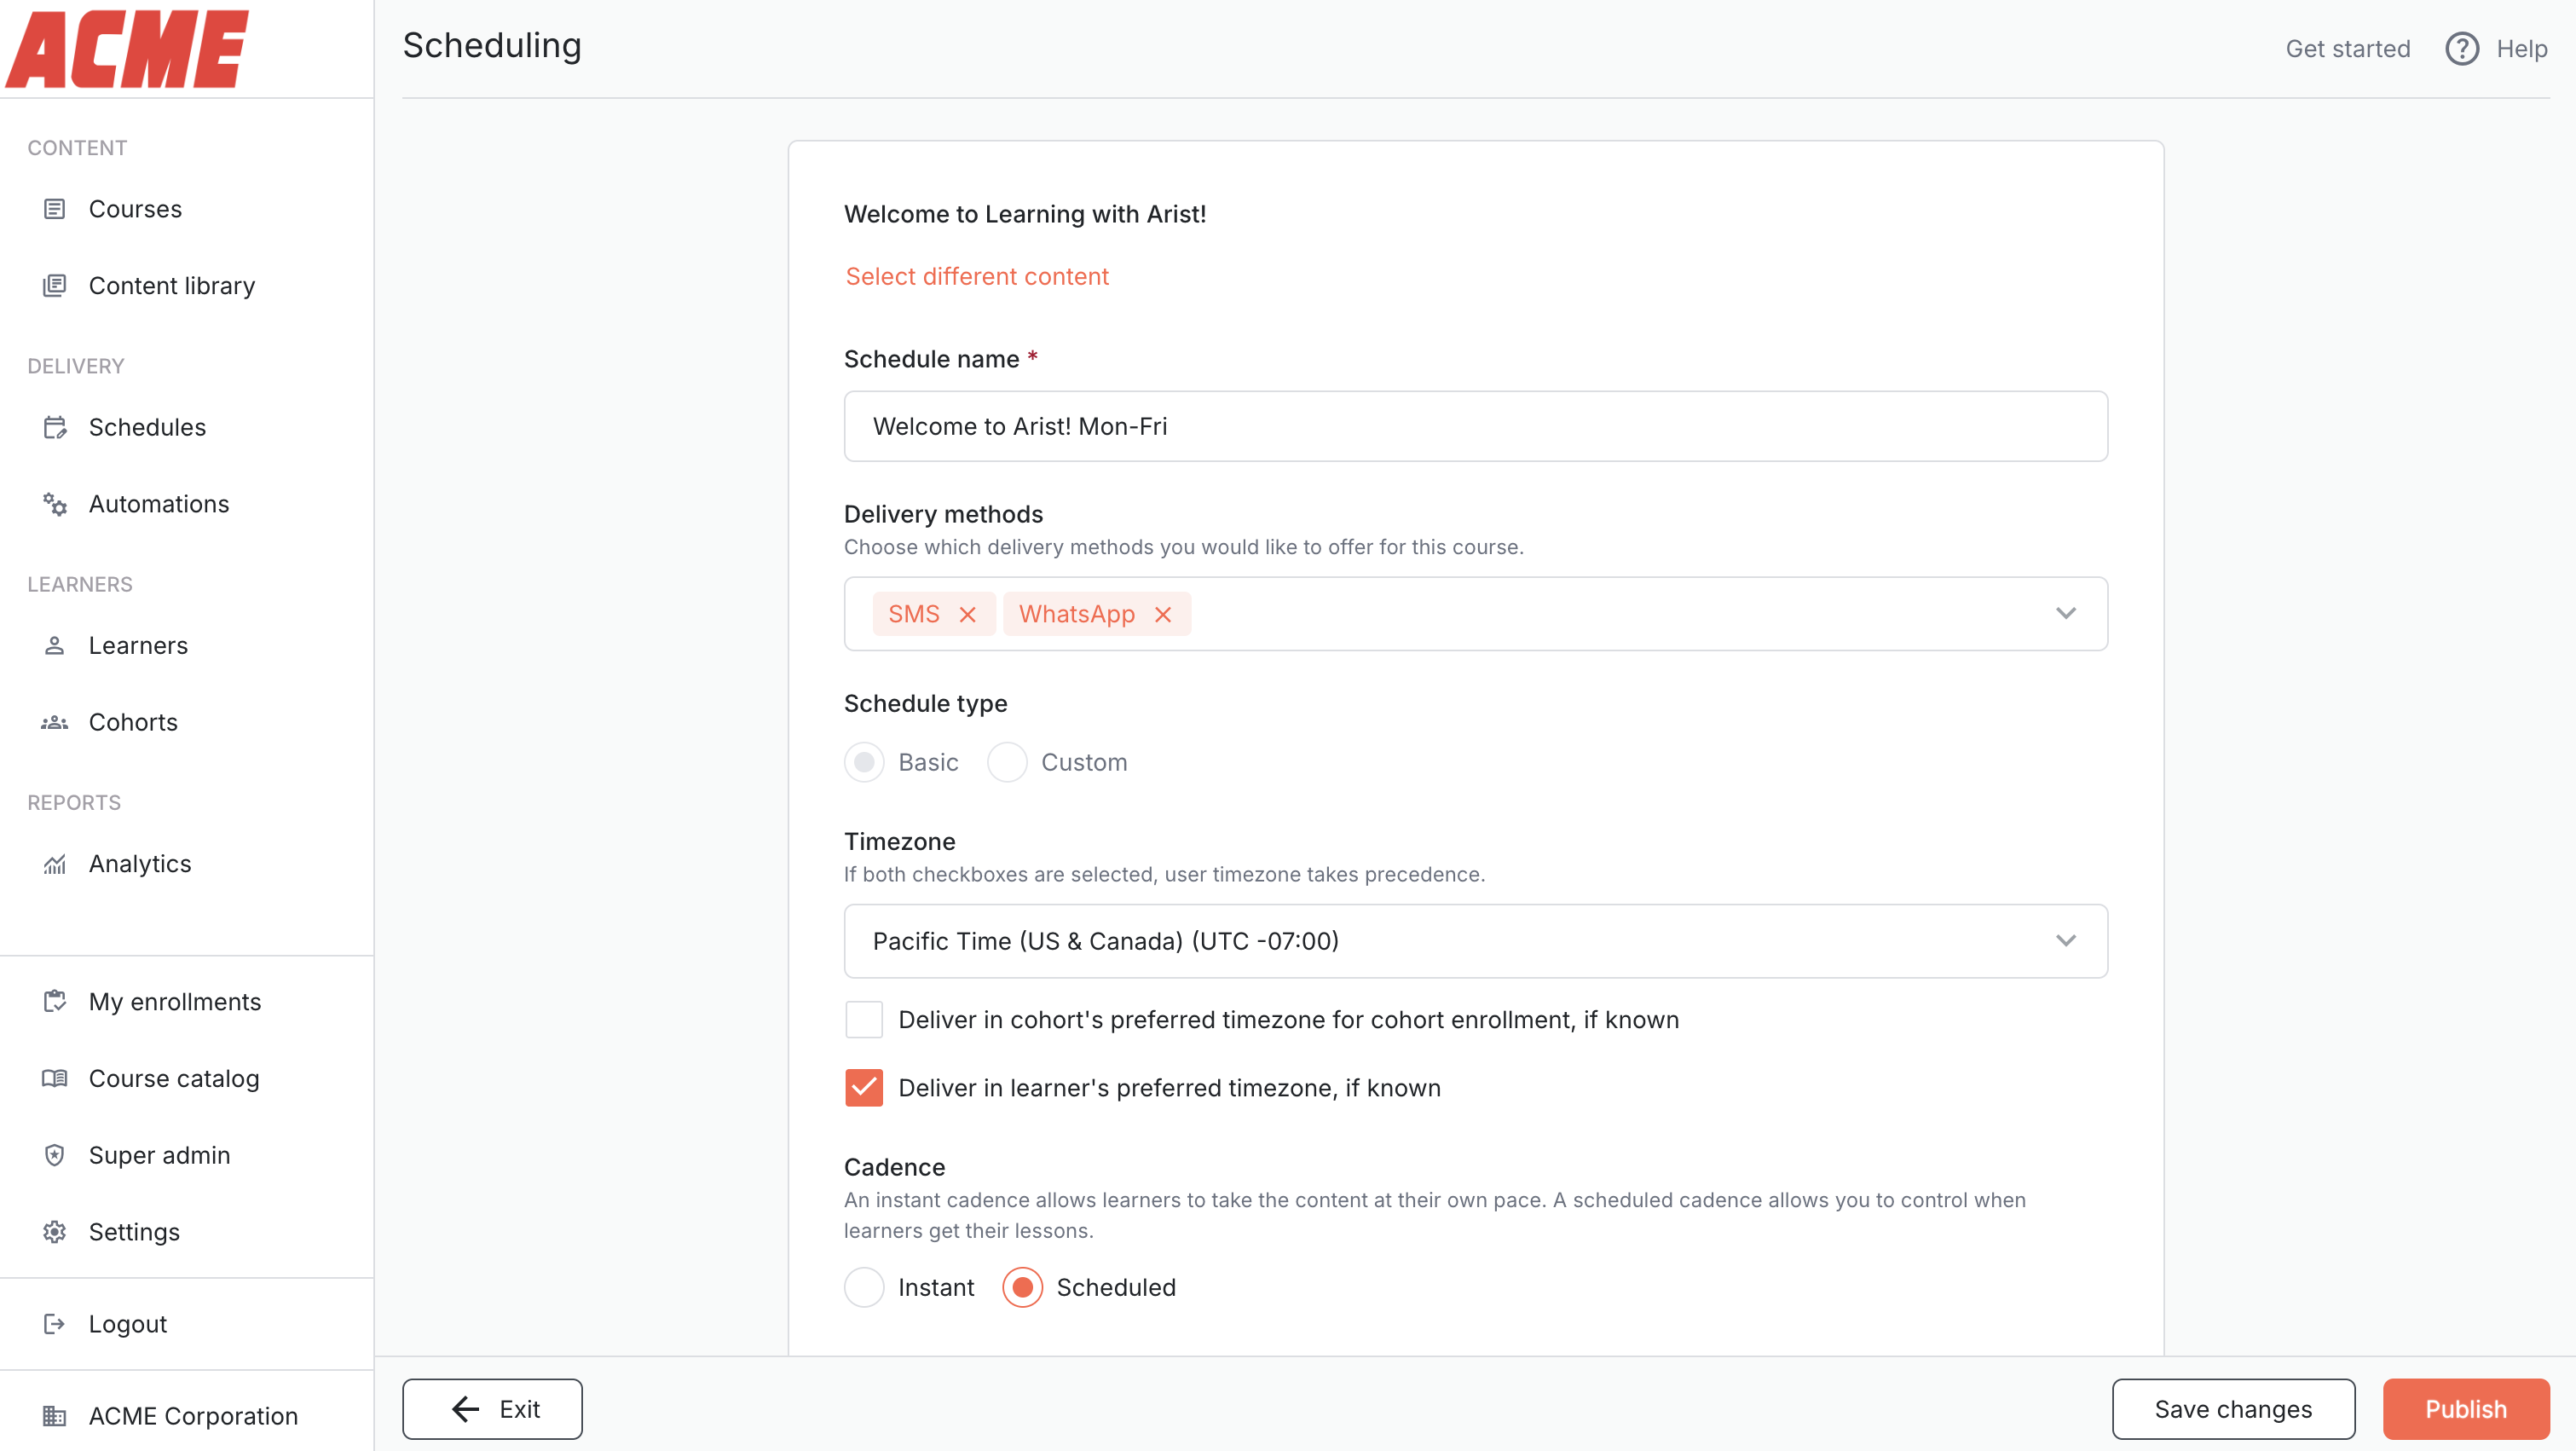Select the Basic schedule type

pos(864,762)
